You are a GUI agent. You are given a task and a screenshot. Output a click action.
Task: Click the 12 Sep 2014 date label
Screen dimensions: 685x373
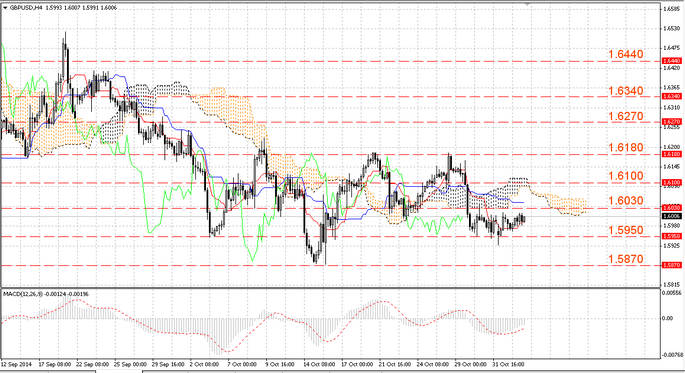click(17, 364)
